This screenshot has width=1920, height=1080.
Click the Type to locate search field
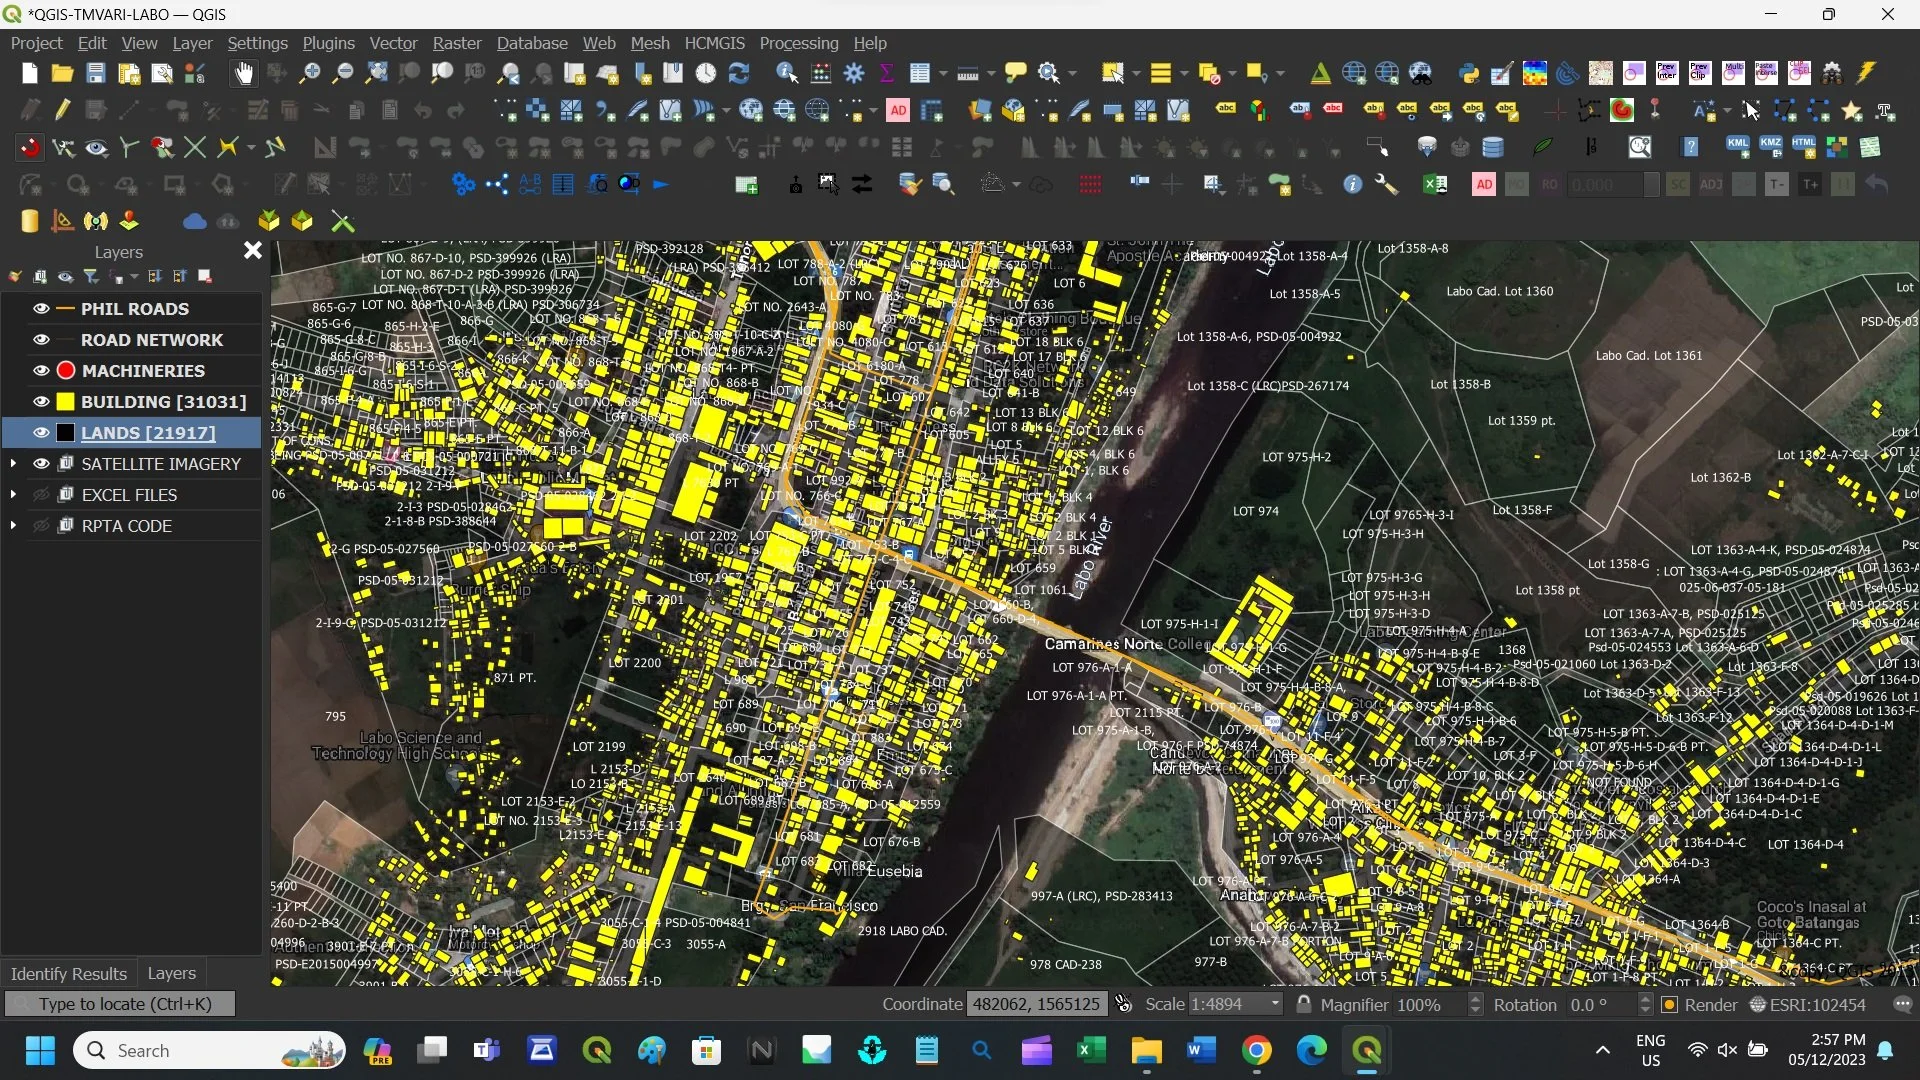coord(120,1004)
